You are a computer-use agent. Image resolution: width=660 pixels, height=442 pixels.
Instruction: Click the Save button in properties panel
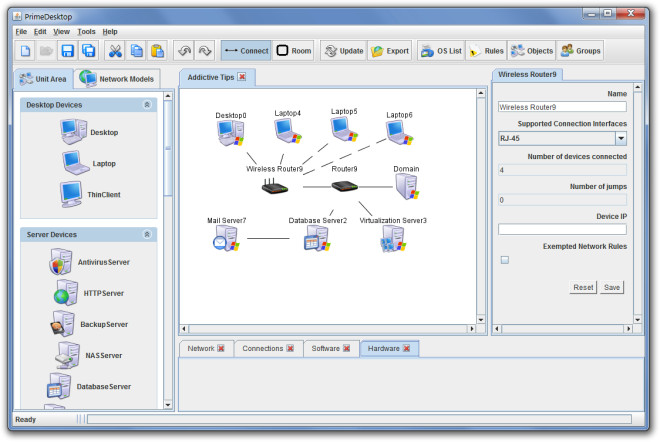tap(612, 287)
